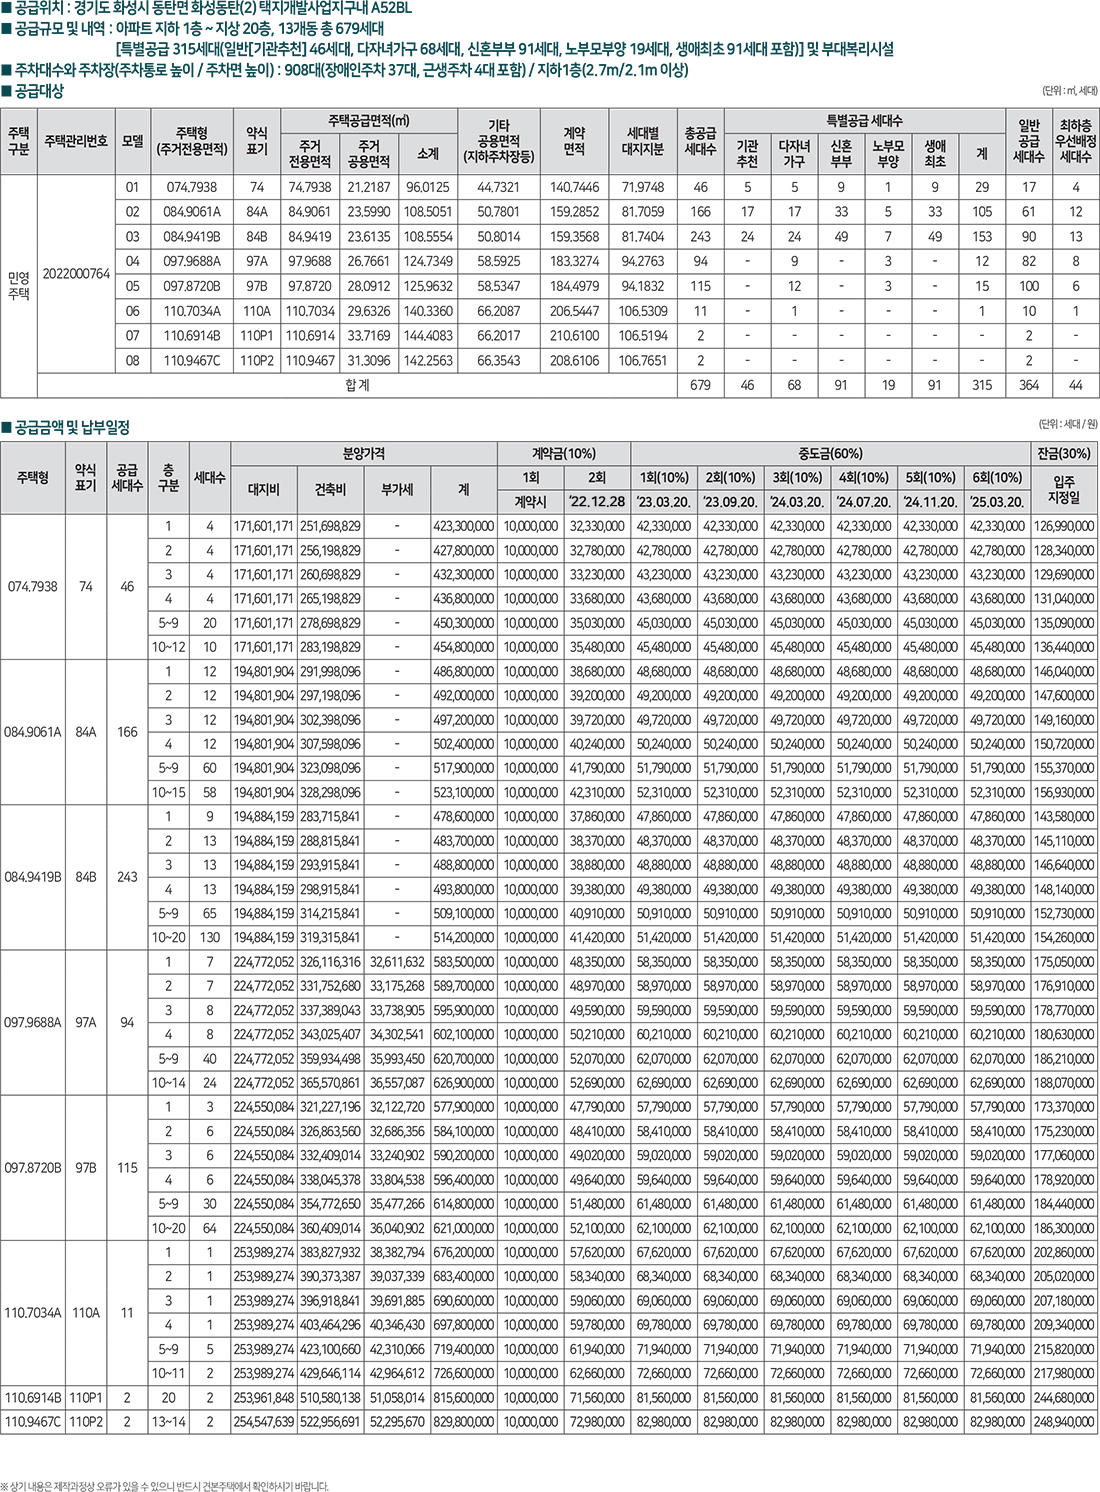Select total price 829,800,000

pyautogui.click(x=464, y=1422)
